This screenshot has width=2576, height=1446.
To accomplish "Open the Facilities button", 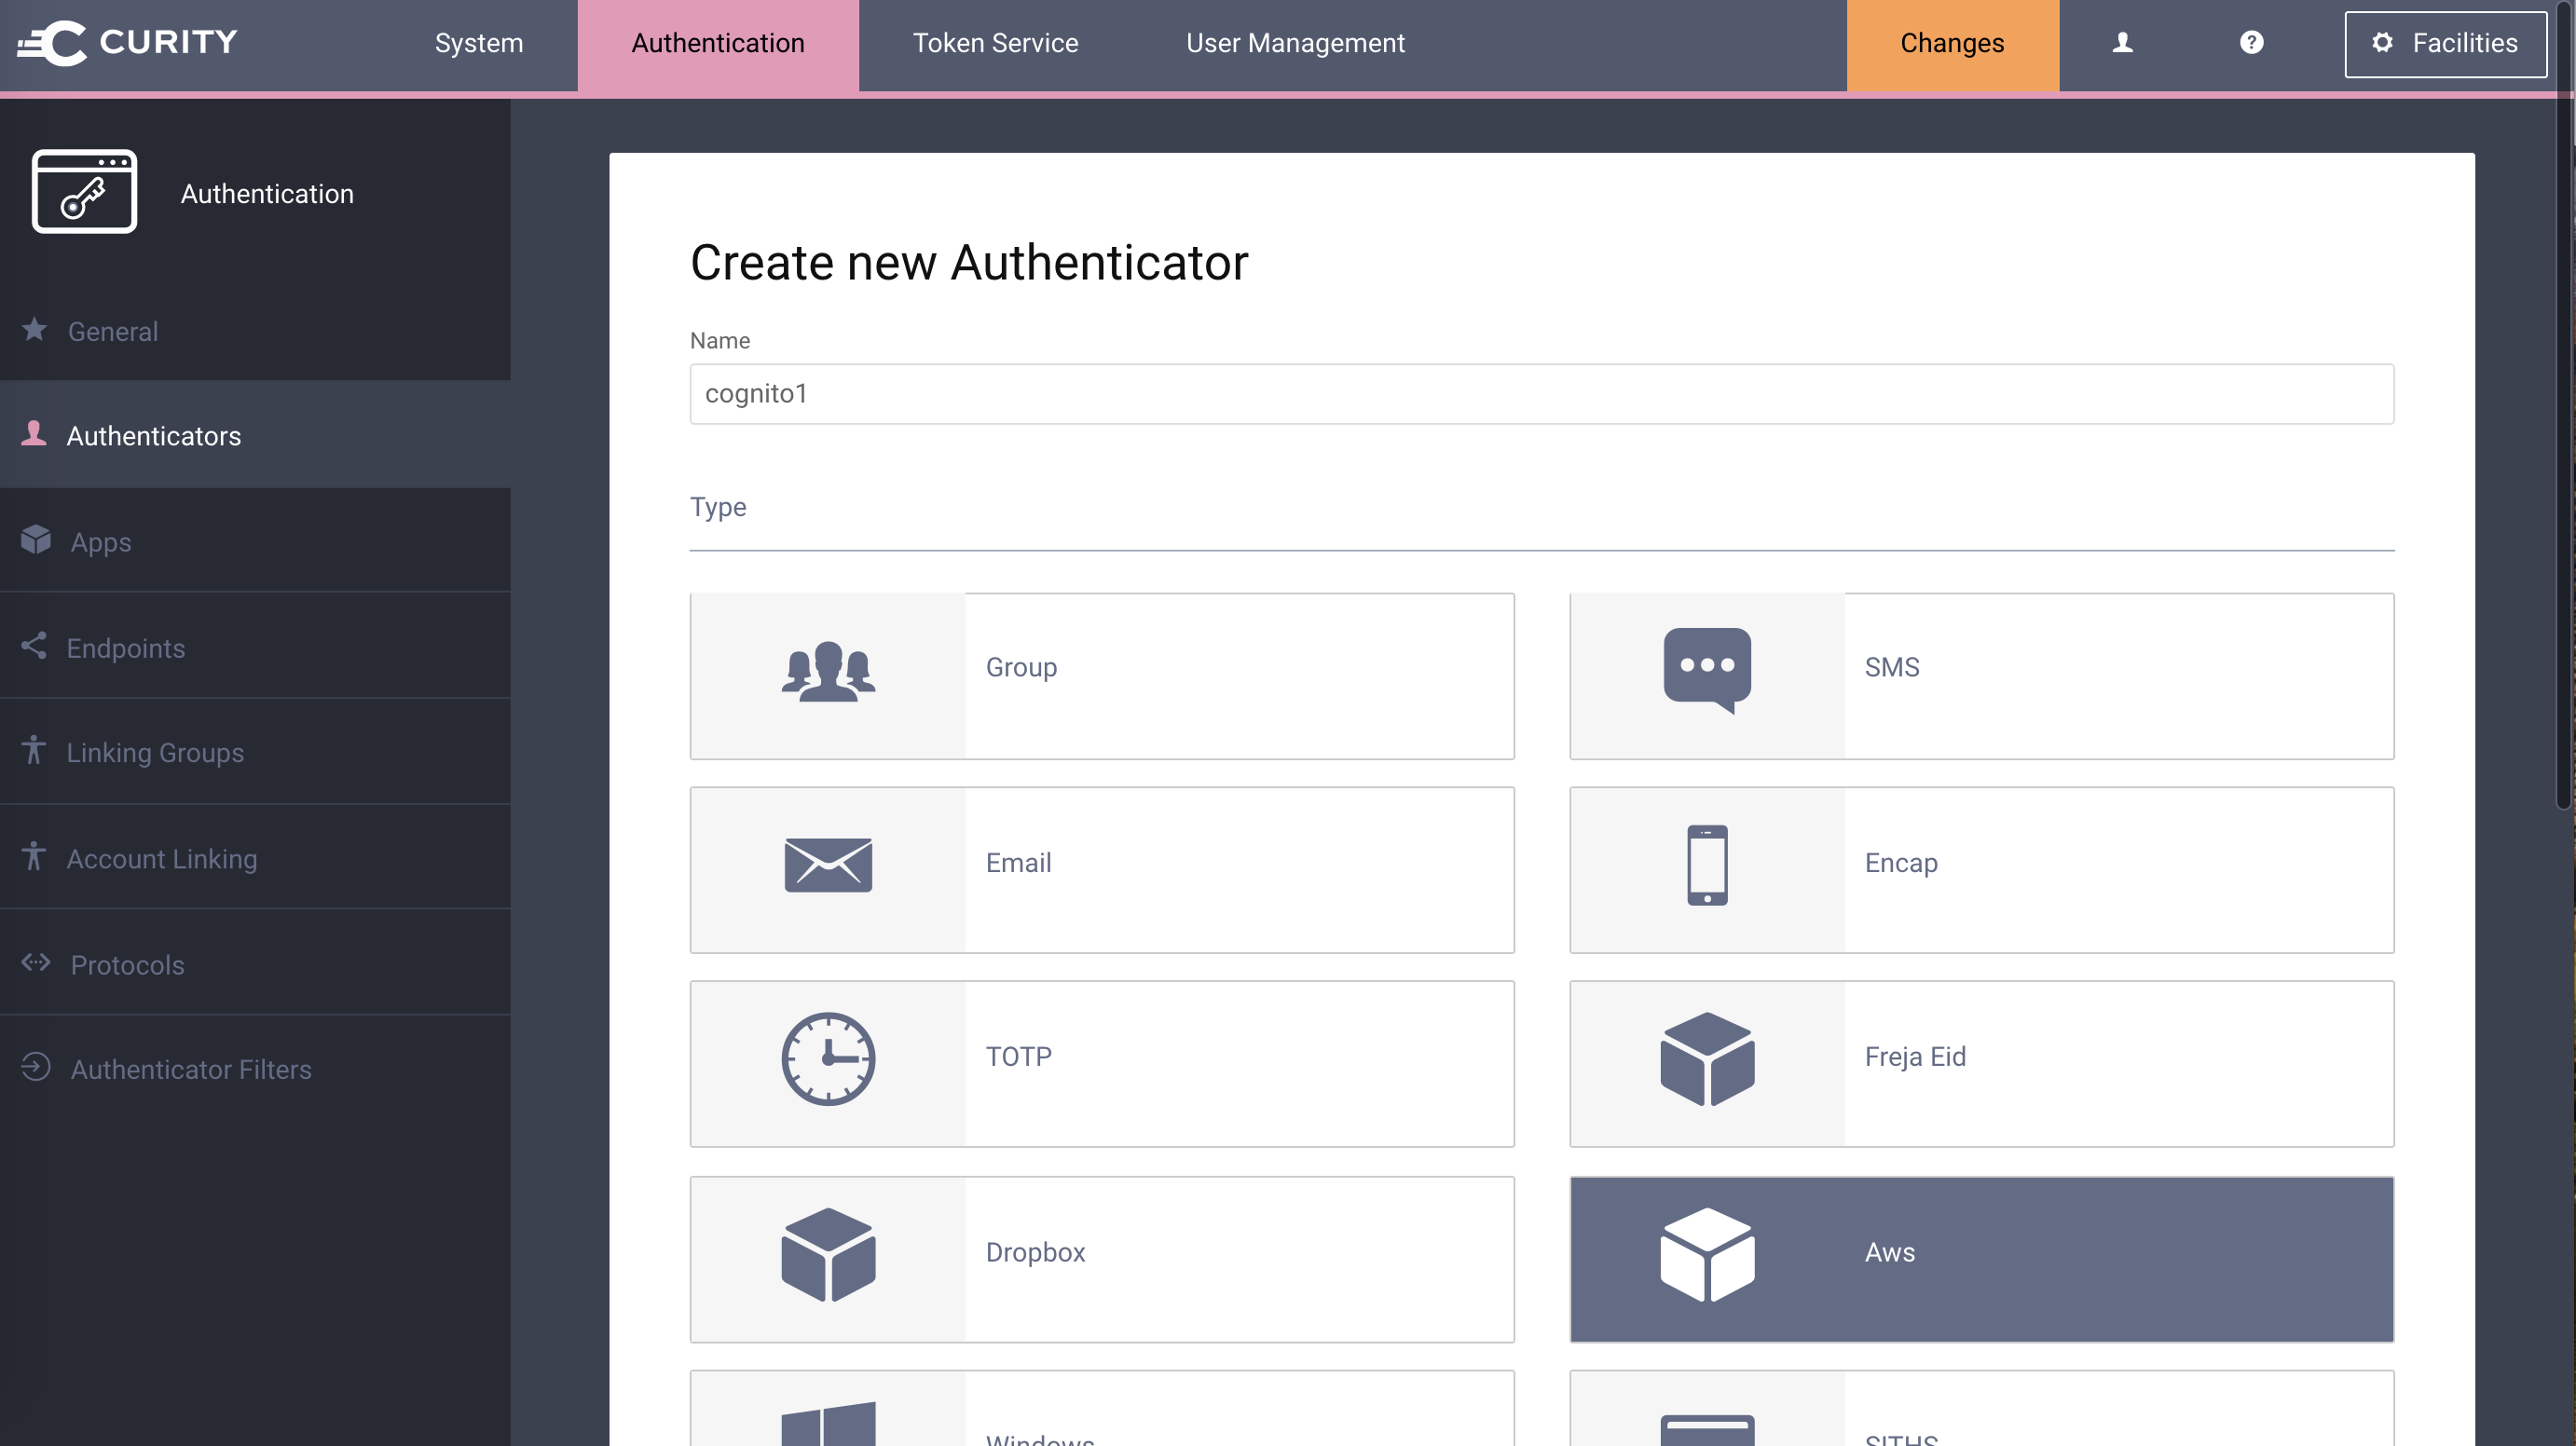I will (x=2445, y=43).
